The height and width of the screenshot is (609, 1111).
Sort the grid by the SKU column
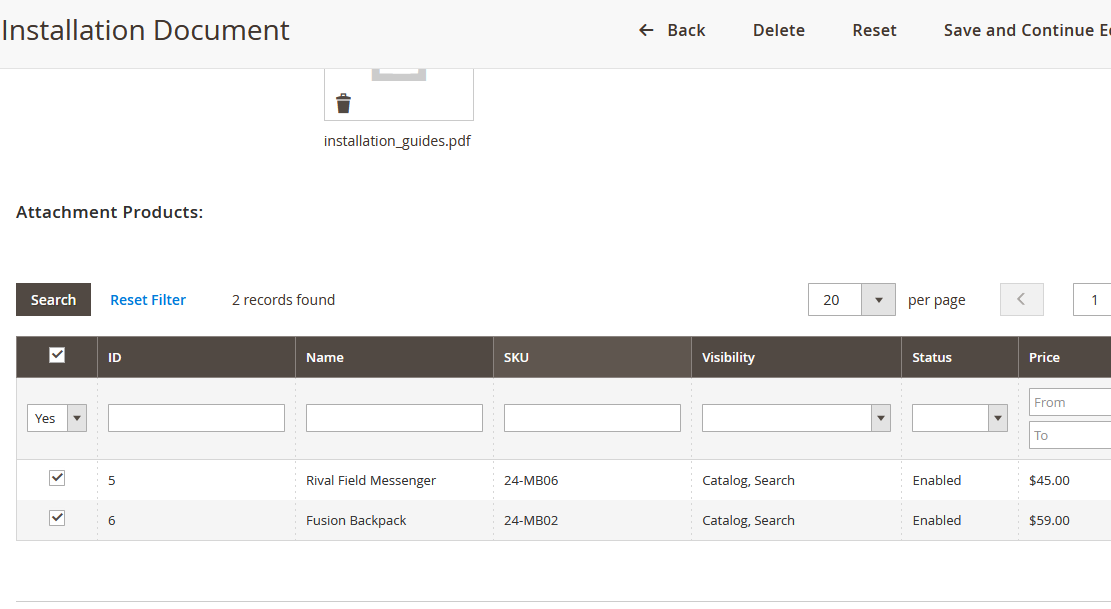516,357
